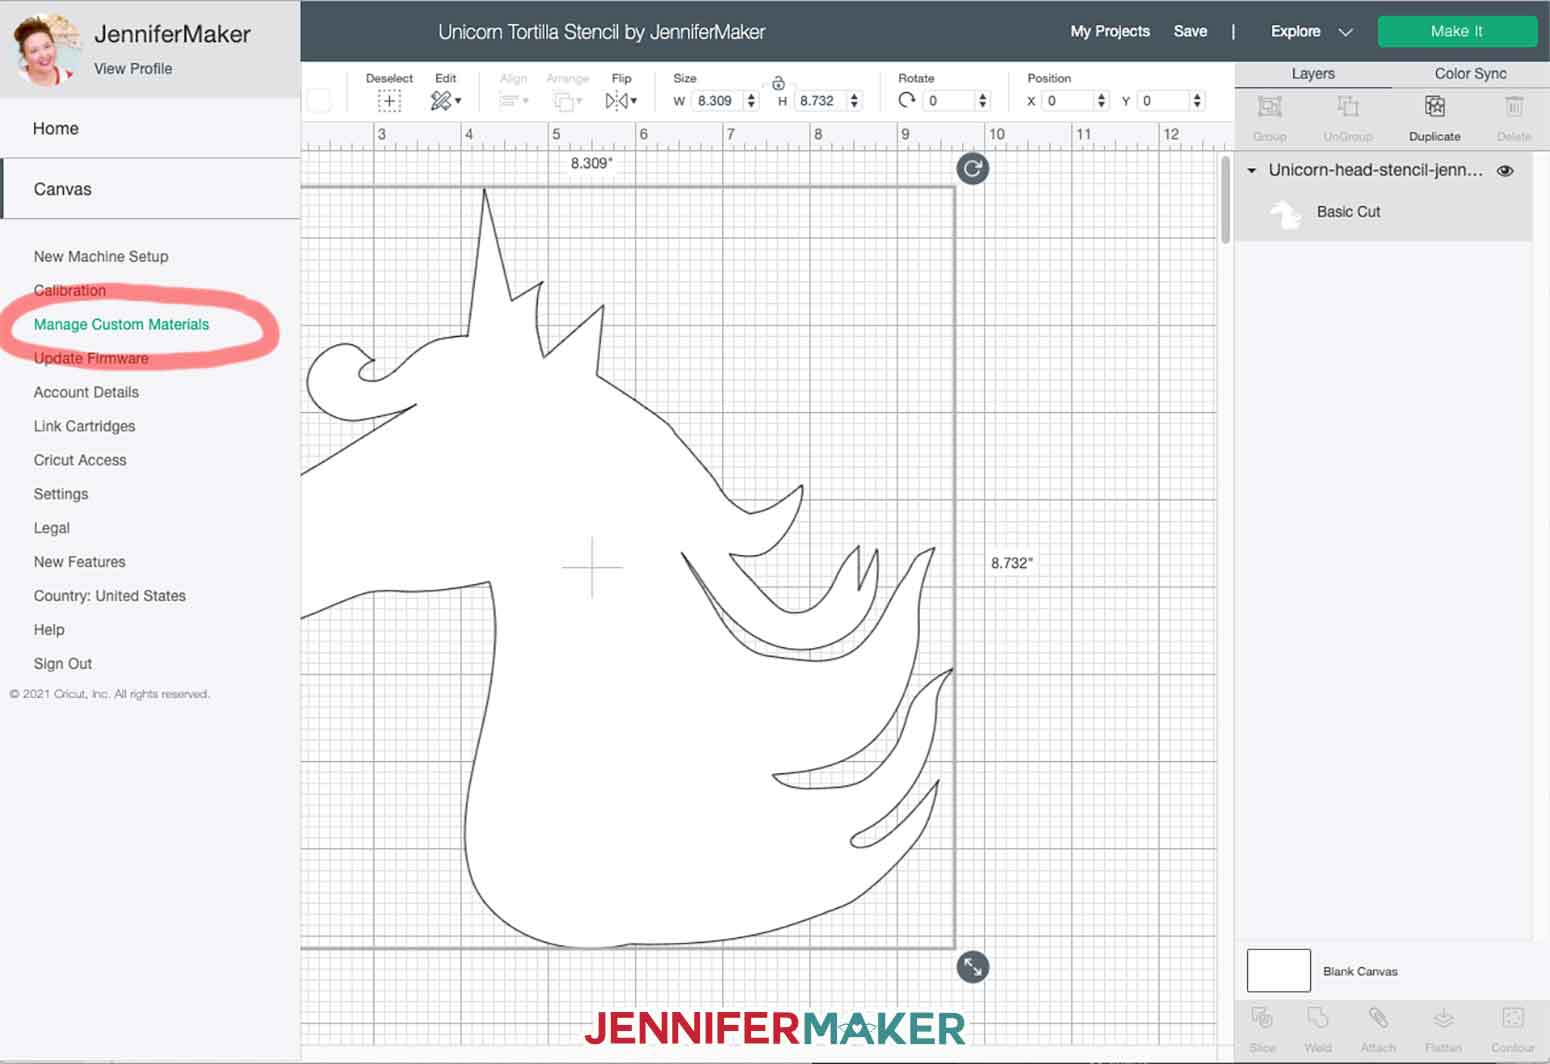Viewport: 1550px width, 1064px height.
Task: Open the Align dropdown
Action: coord(513,100)
